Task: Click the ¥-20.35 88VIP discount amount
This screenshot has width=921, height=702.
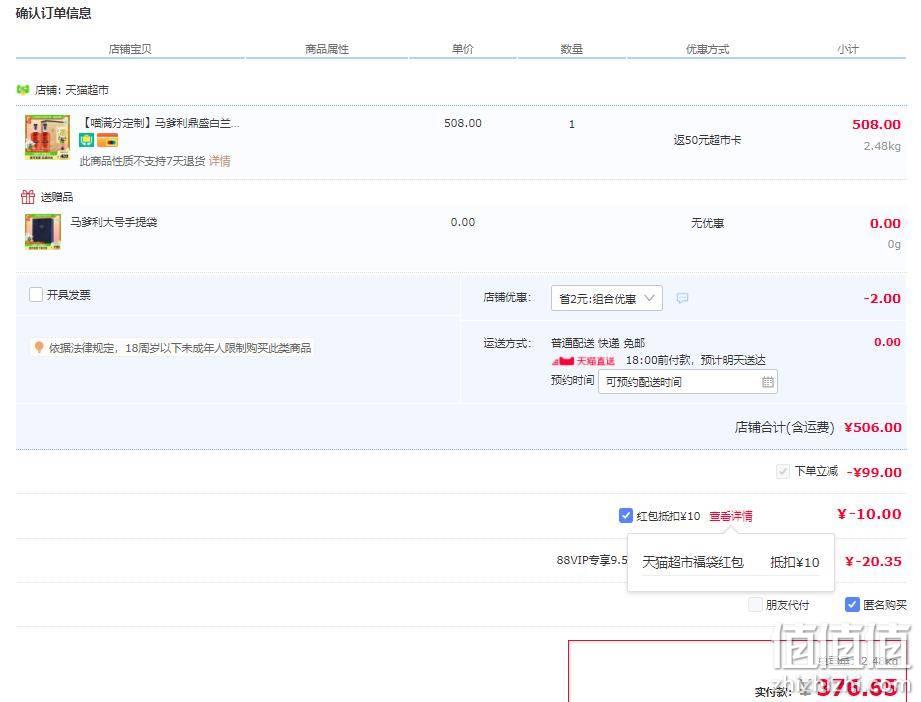Action: coord(873,562)
